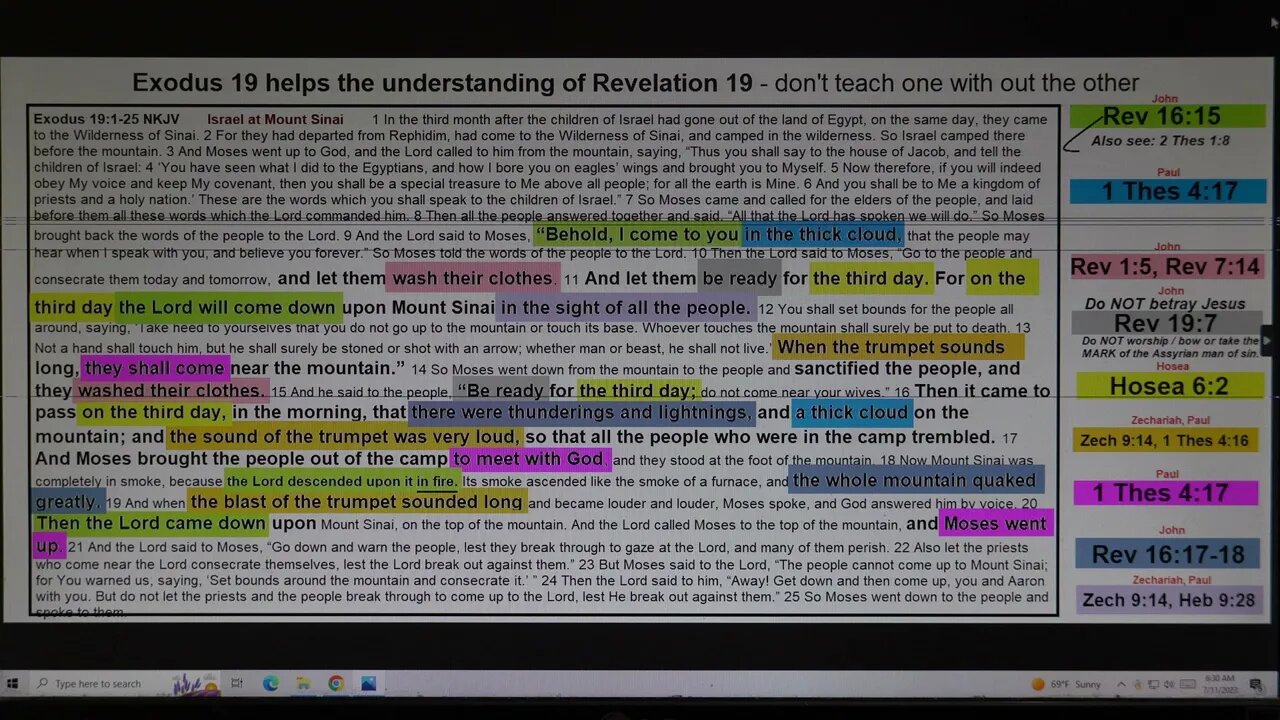Open the network status tray icon
Screen dimensions: 1280x720
pyautogui.click(x=1154, y=685)
